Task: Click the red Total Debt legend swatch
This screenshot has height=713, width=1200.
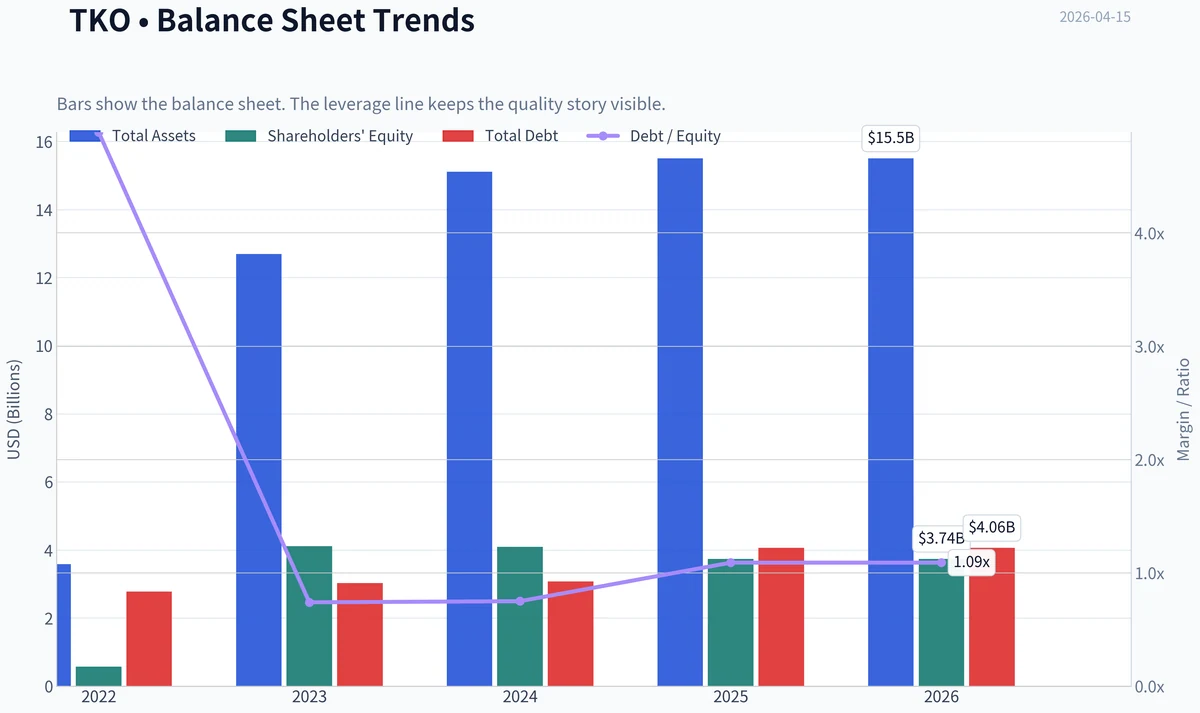Action: (x=458, y=136)
